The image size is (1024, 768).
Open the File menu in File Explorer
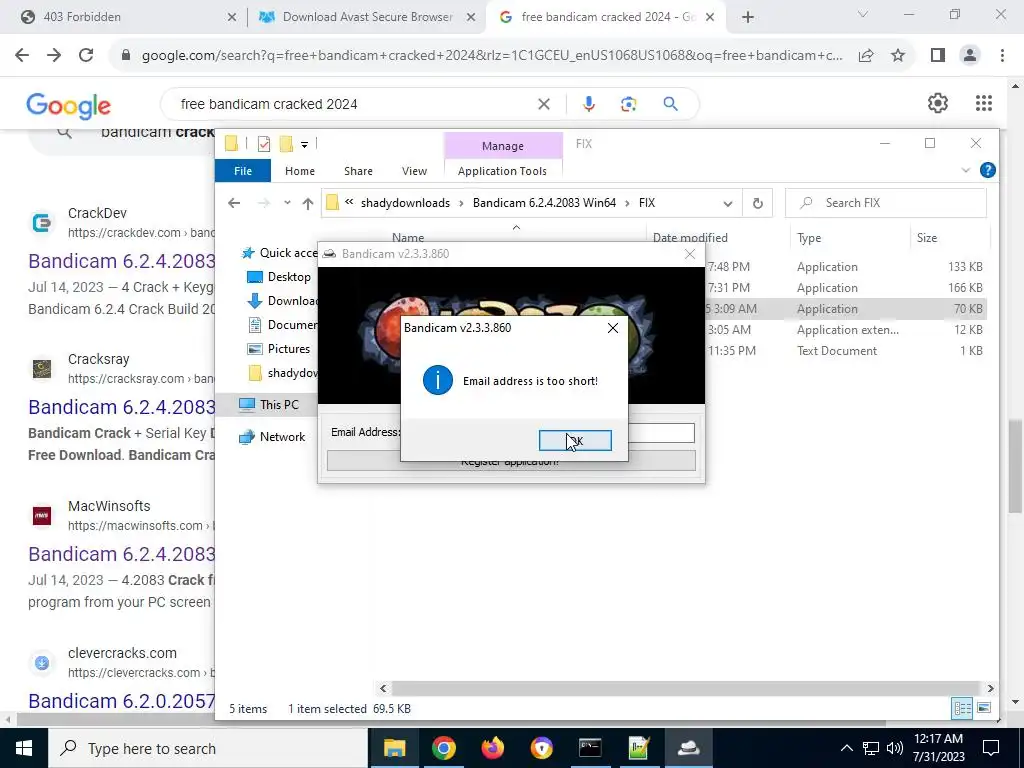[x=243, y=171]
